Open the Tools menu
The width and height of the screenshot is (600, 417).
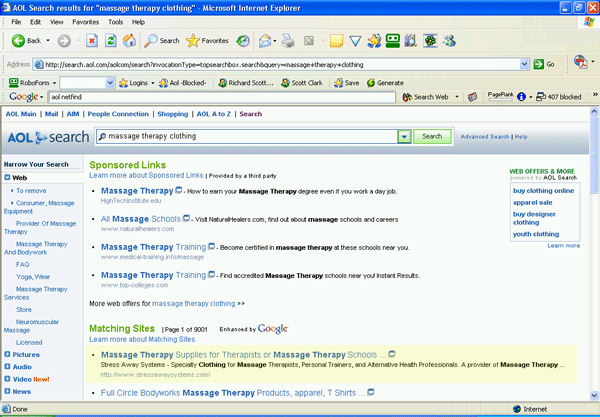(x=116, y=22)
